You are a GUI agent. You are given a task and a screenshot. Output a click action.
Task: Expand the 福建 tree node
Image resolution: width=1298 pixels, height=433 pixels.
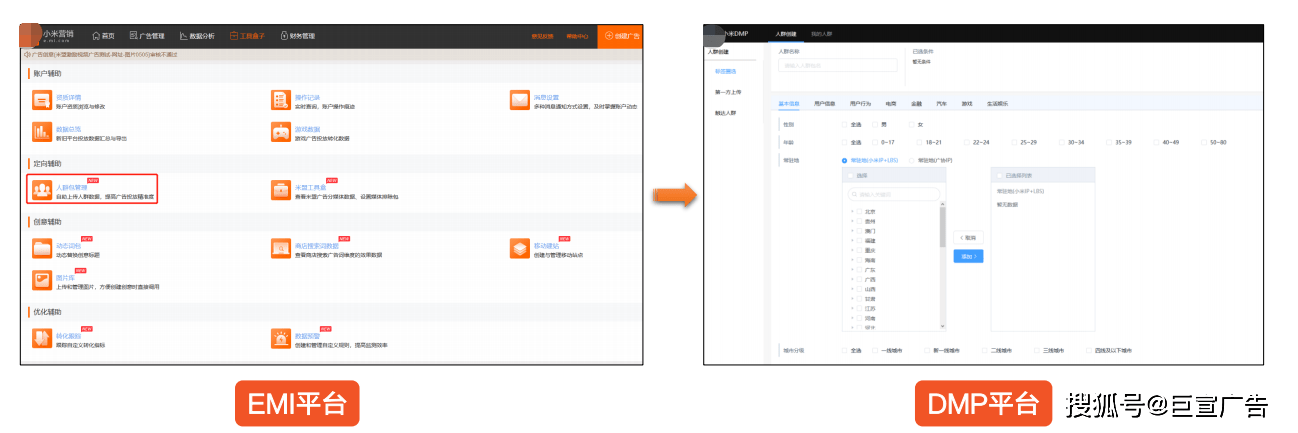[x=852, y=241]
